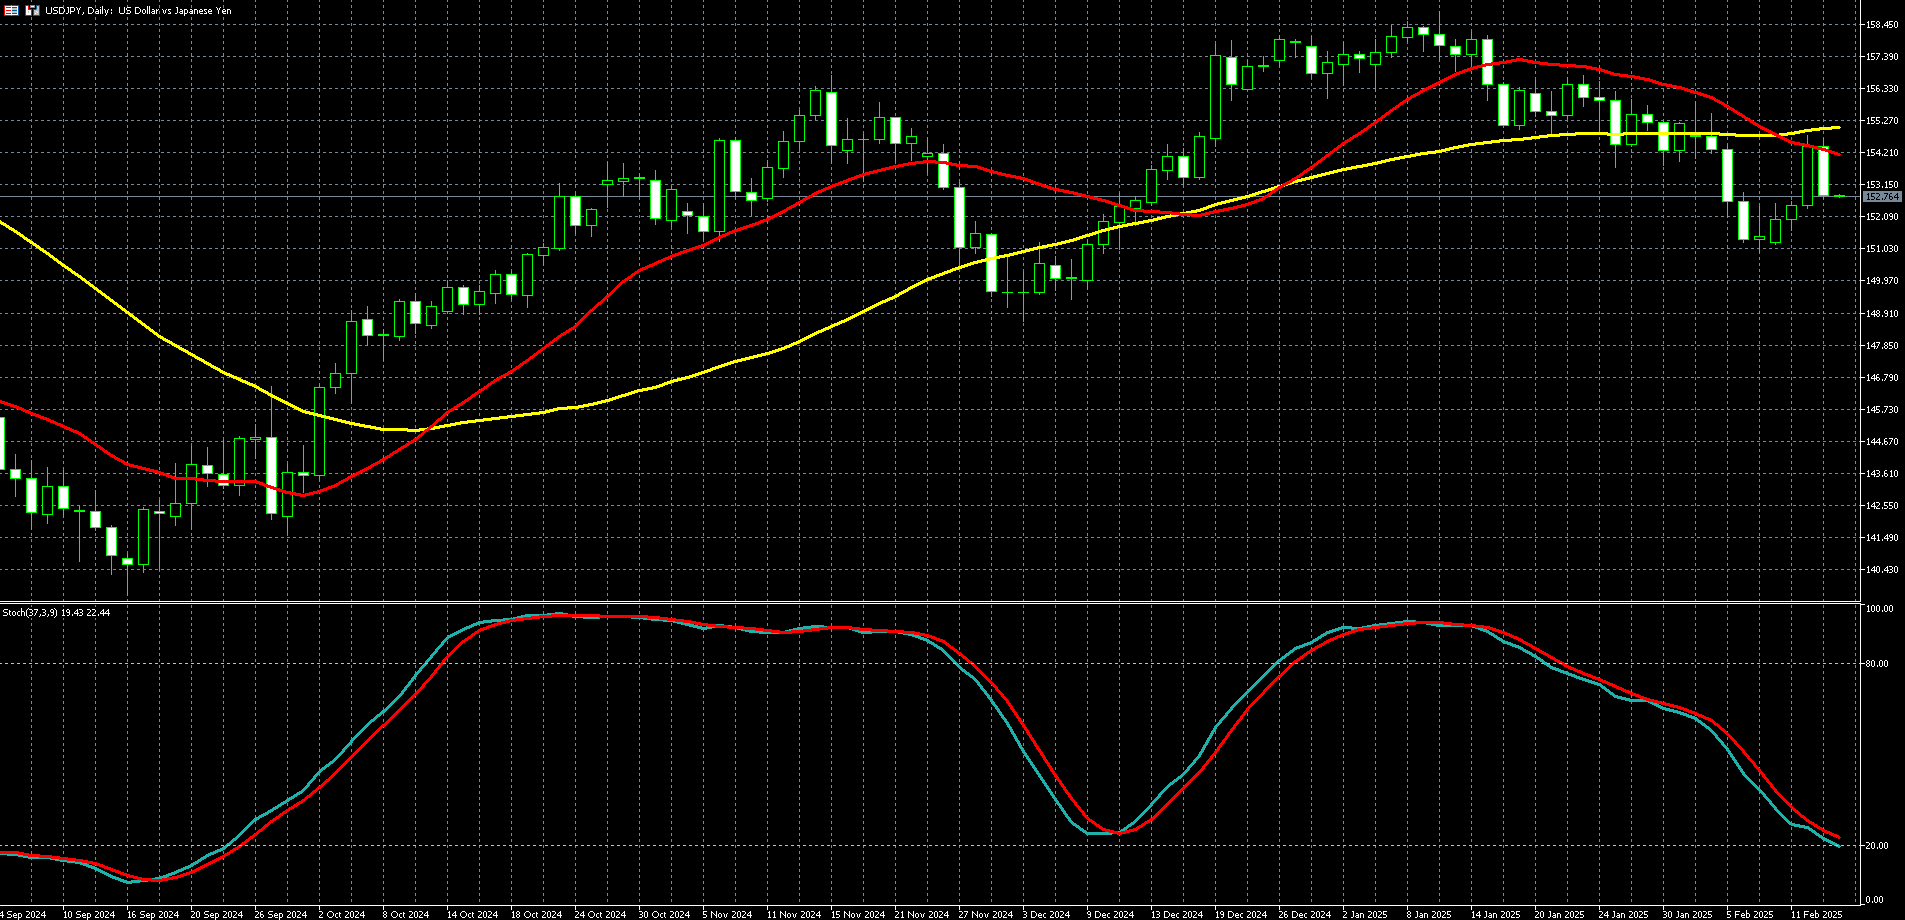The image size is (1905, 920).
Task: Click the separator between chart and stochastic window
Action: tap(930, 602)
